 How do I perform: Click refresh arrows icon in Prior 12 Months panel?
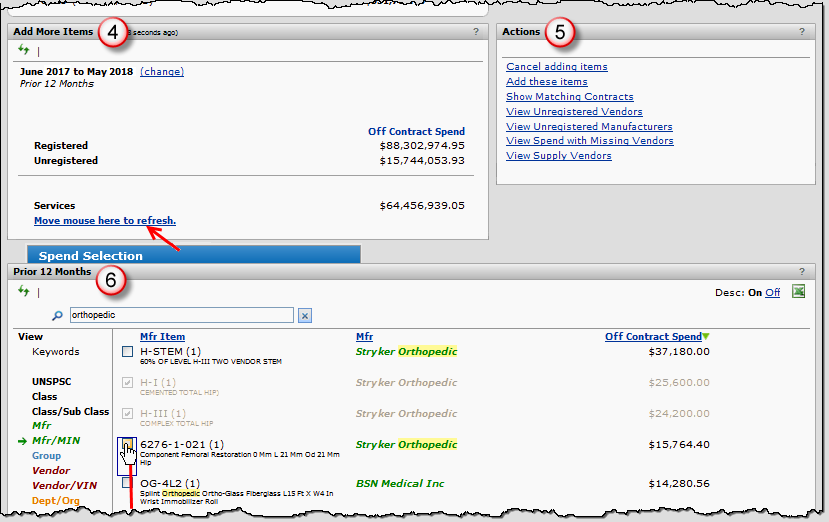coord(24,291)
